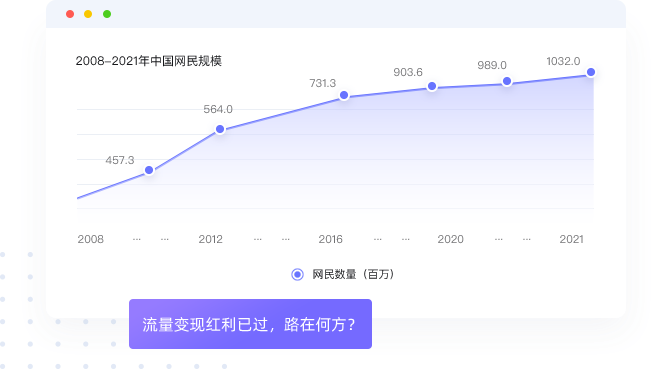Click the 网民数量（百万）legend label

pos(353,275)
